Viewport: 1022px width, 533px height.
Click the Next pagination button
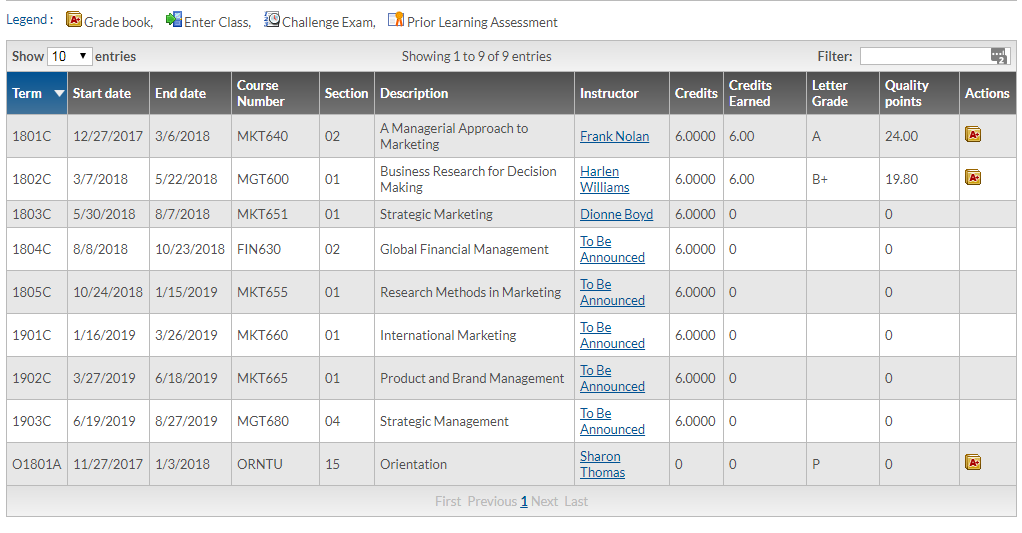click(x=545, y=501)
